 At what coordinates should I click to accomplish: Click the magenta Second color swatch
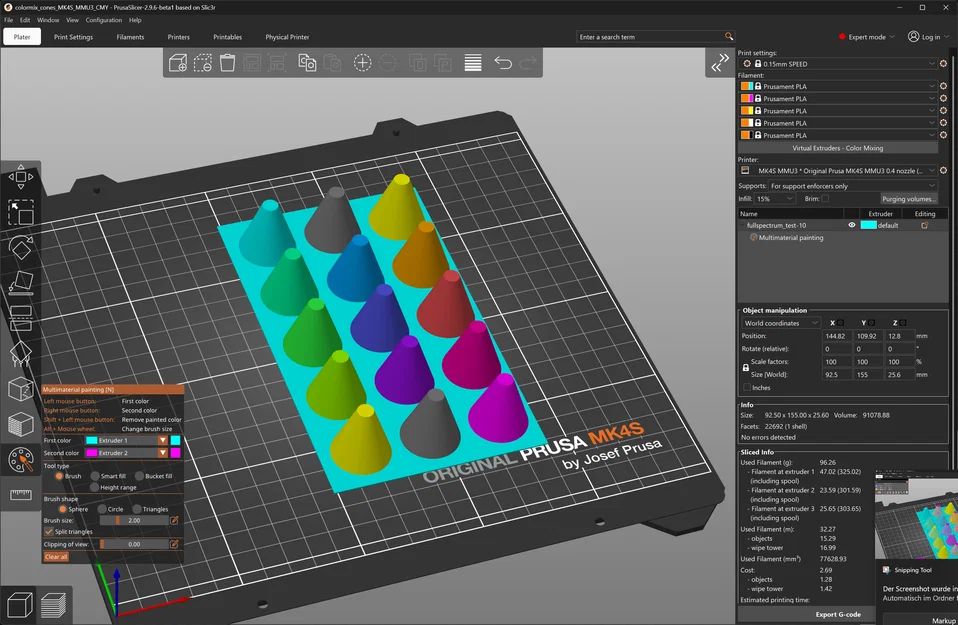(x=175, y=453)
